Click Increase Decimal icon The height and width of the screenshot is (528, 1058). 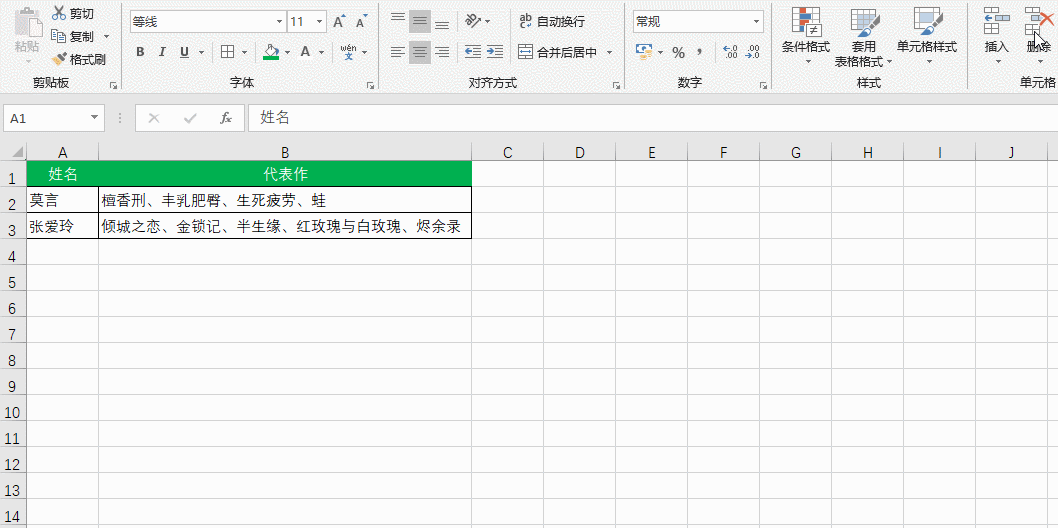tap(729, 52)
